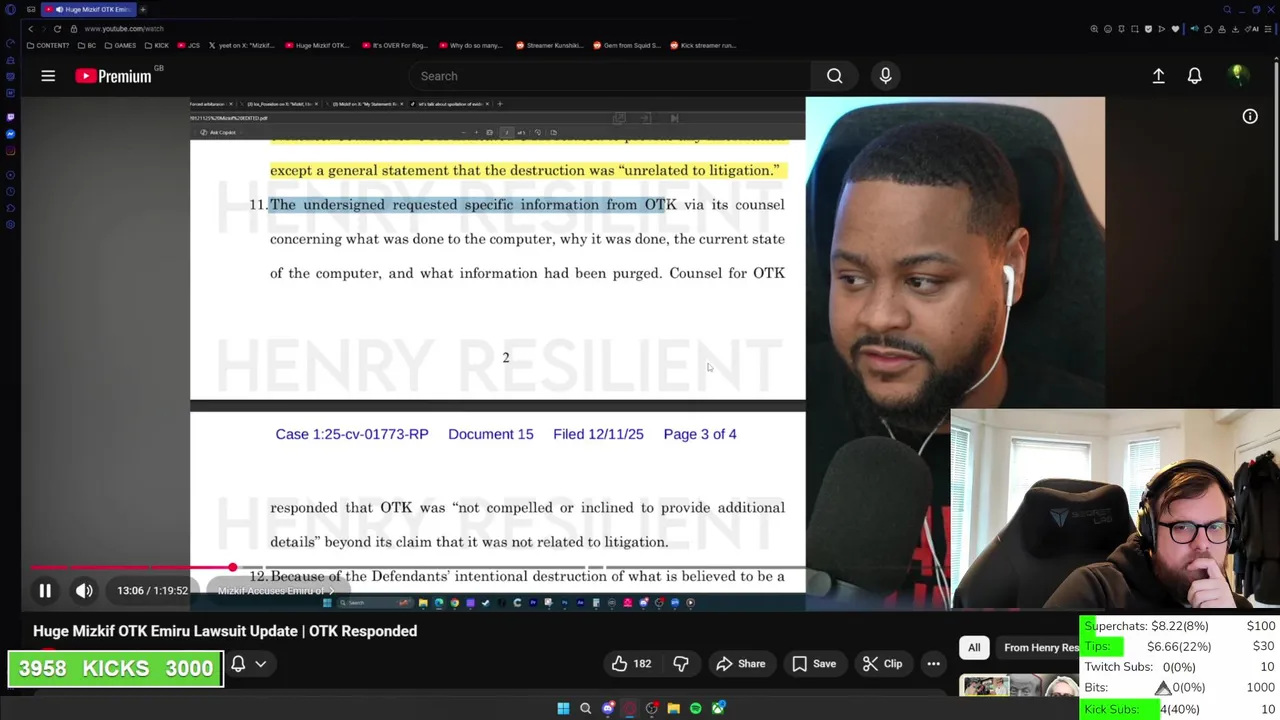This screenshot has height=720, width=1280.
Task: Create a Clip of the video
Action: tap(882, 664)
